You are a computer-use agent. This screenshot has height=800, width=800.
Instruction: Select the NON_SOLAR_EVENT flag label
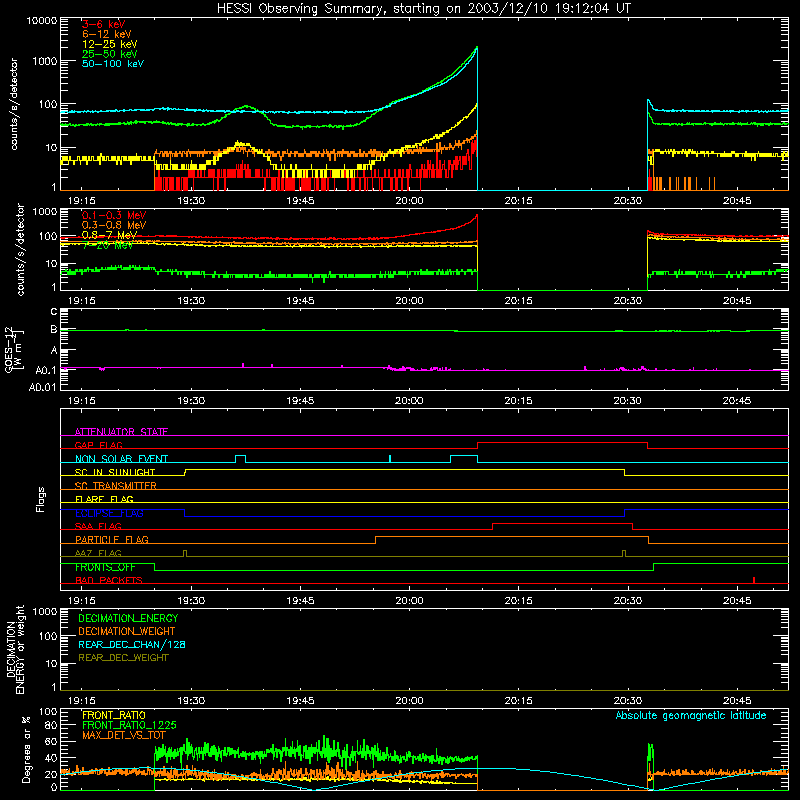[x=121, y=459]
